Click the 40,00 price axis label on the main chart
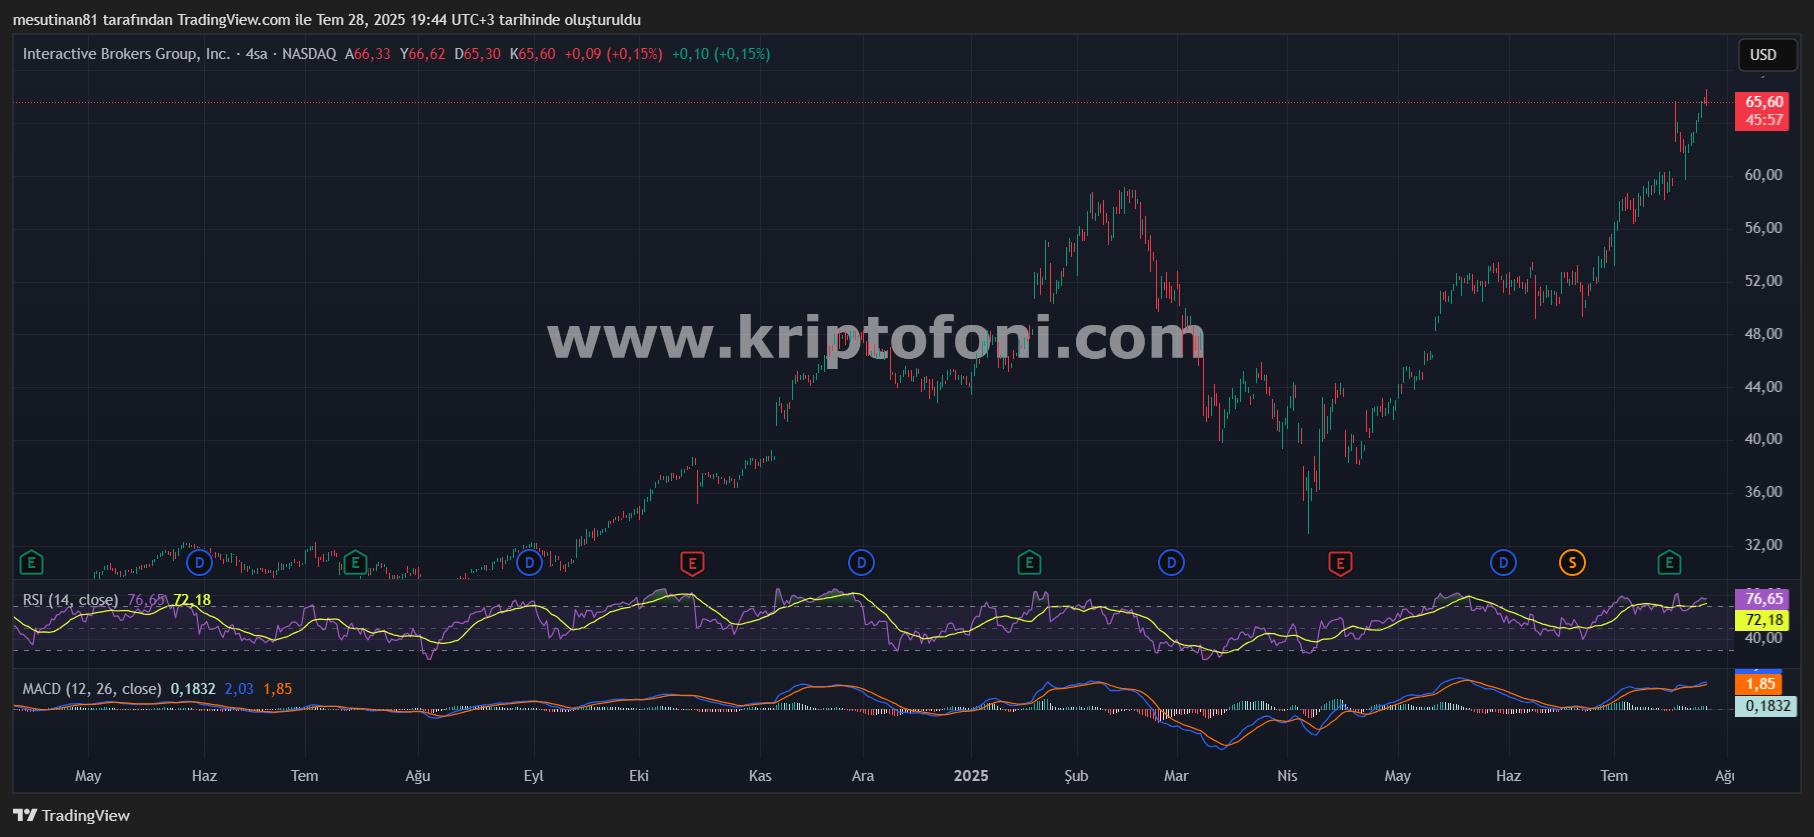This screenshot has width=1814, height=837. click(1763, 439)
